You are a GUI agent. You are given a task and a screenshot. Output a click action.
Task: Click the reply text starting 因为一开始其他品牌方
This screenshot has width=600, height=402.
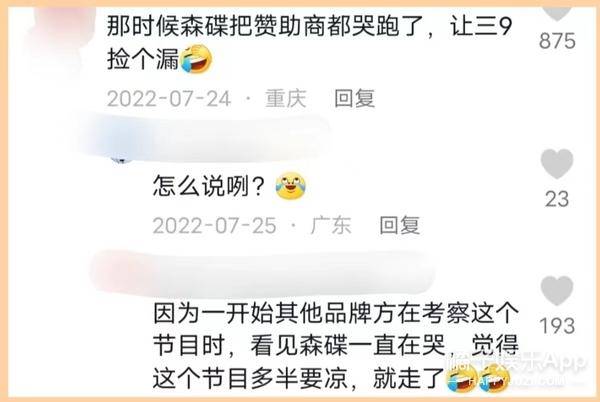tap(336, 346)
